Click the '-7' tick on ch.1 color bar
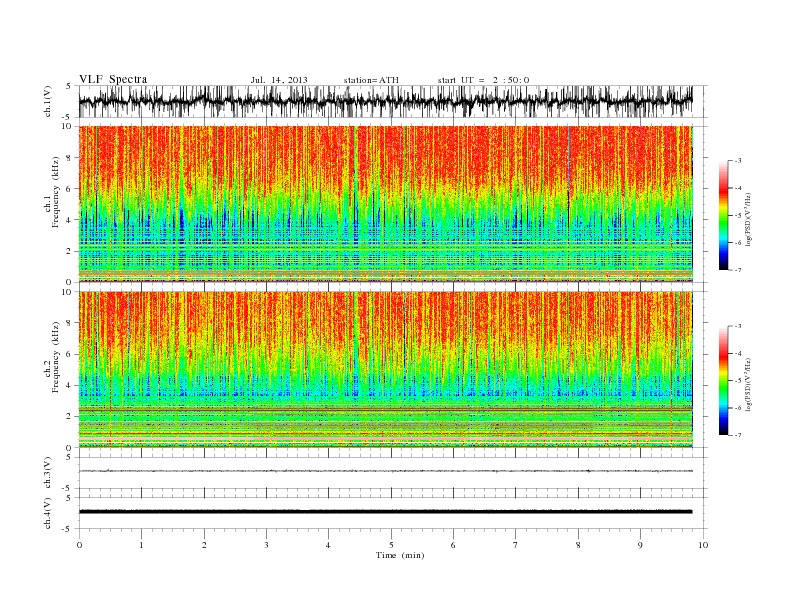 (x=738, y=270)
